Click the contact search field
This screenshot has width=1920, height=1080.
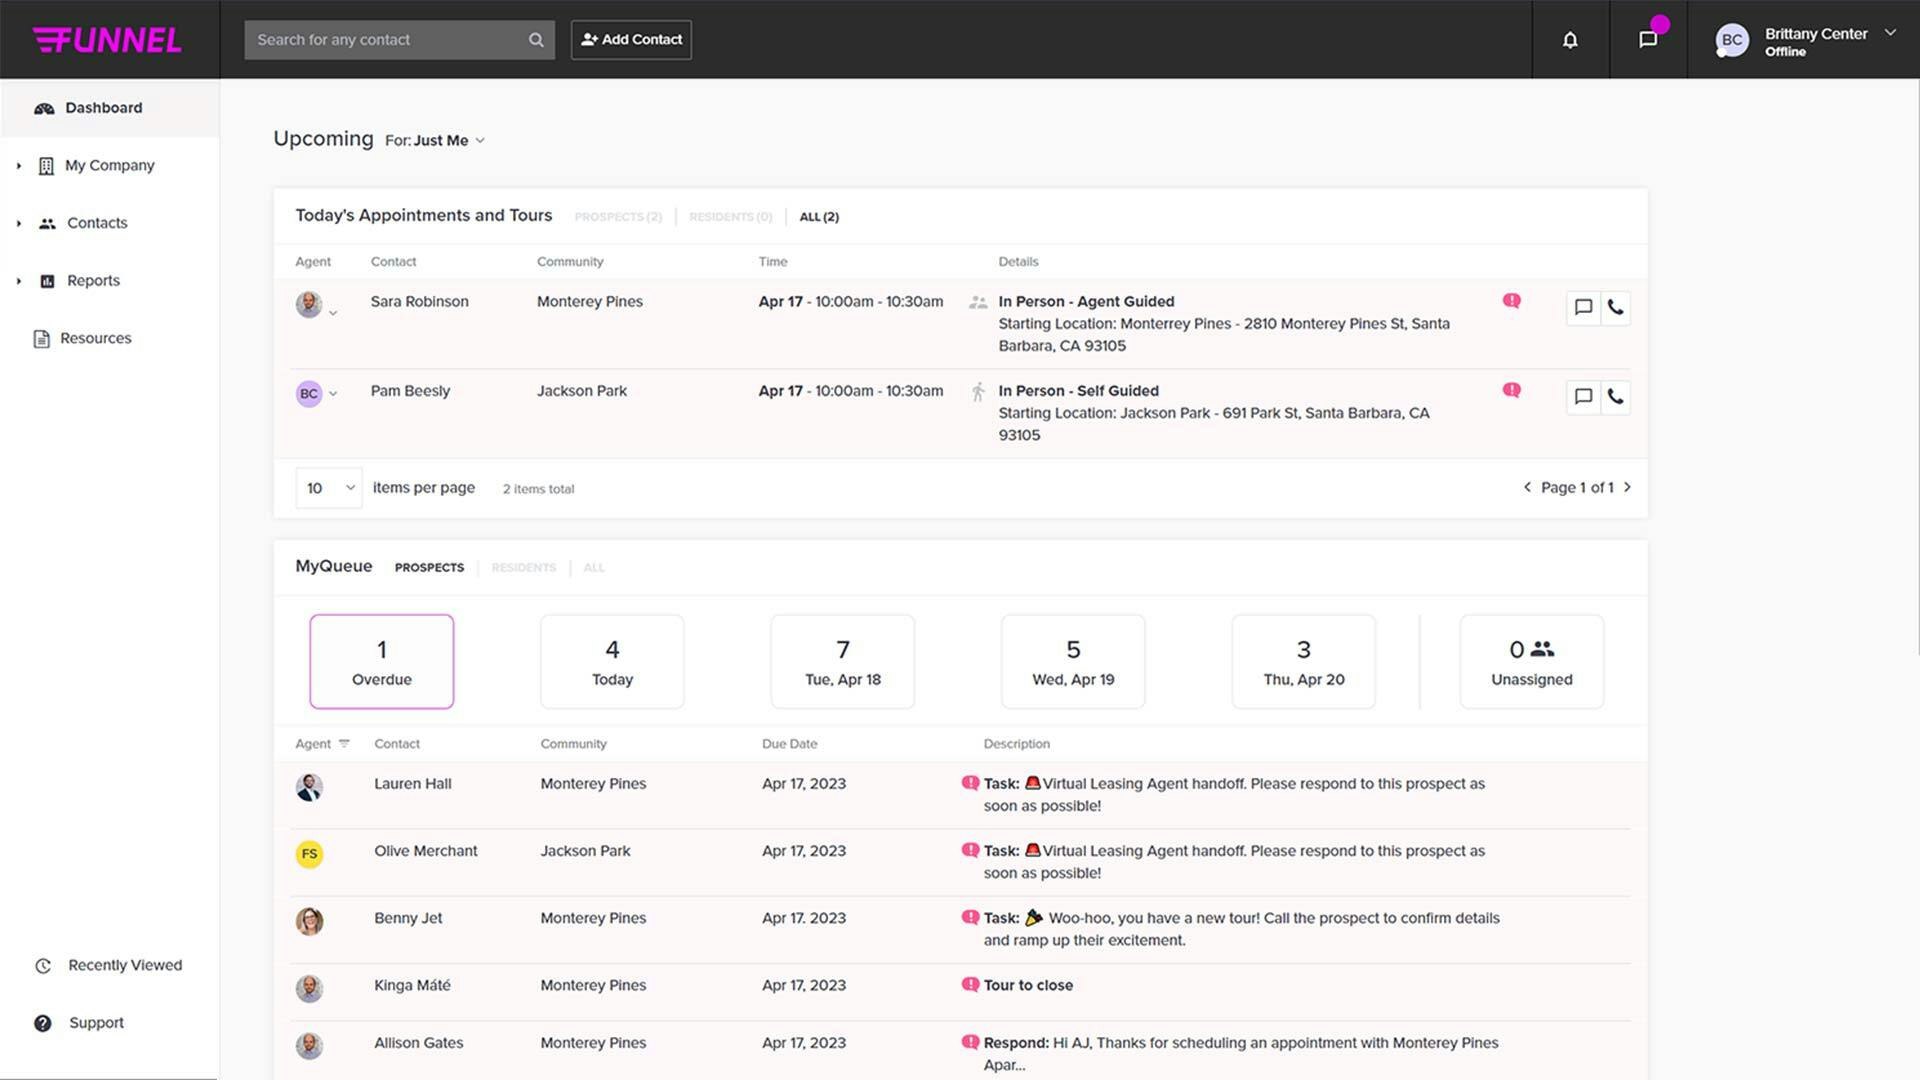click(x=390, y=40)
